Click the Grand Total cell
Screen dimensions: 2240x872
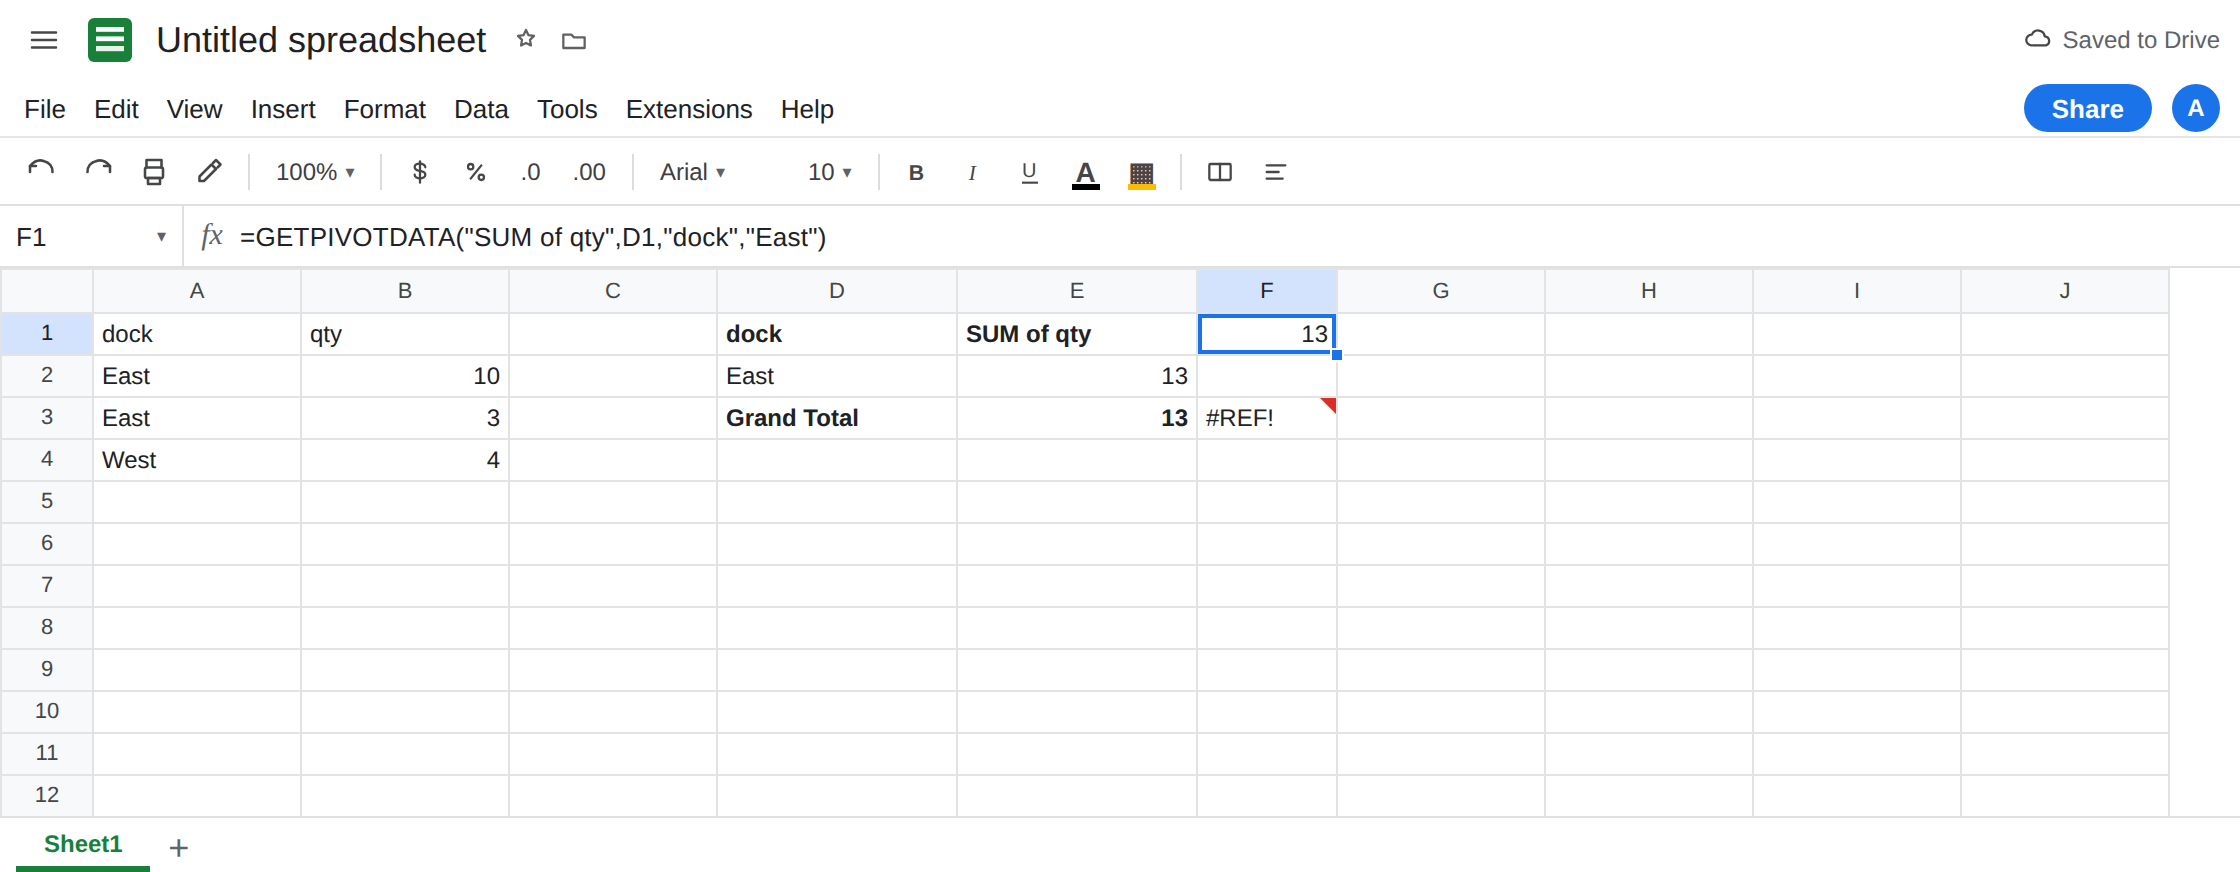coord(837,418)
